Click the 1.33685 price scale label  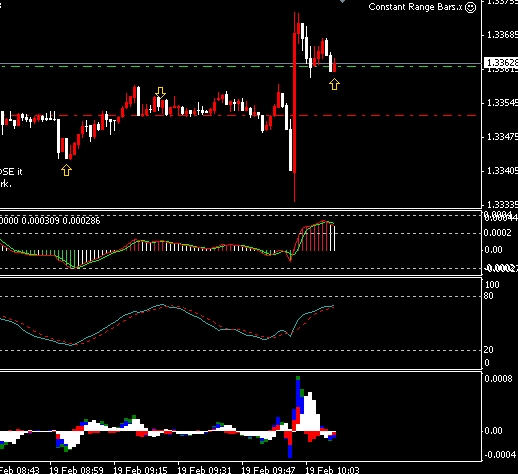point(502,35)
